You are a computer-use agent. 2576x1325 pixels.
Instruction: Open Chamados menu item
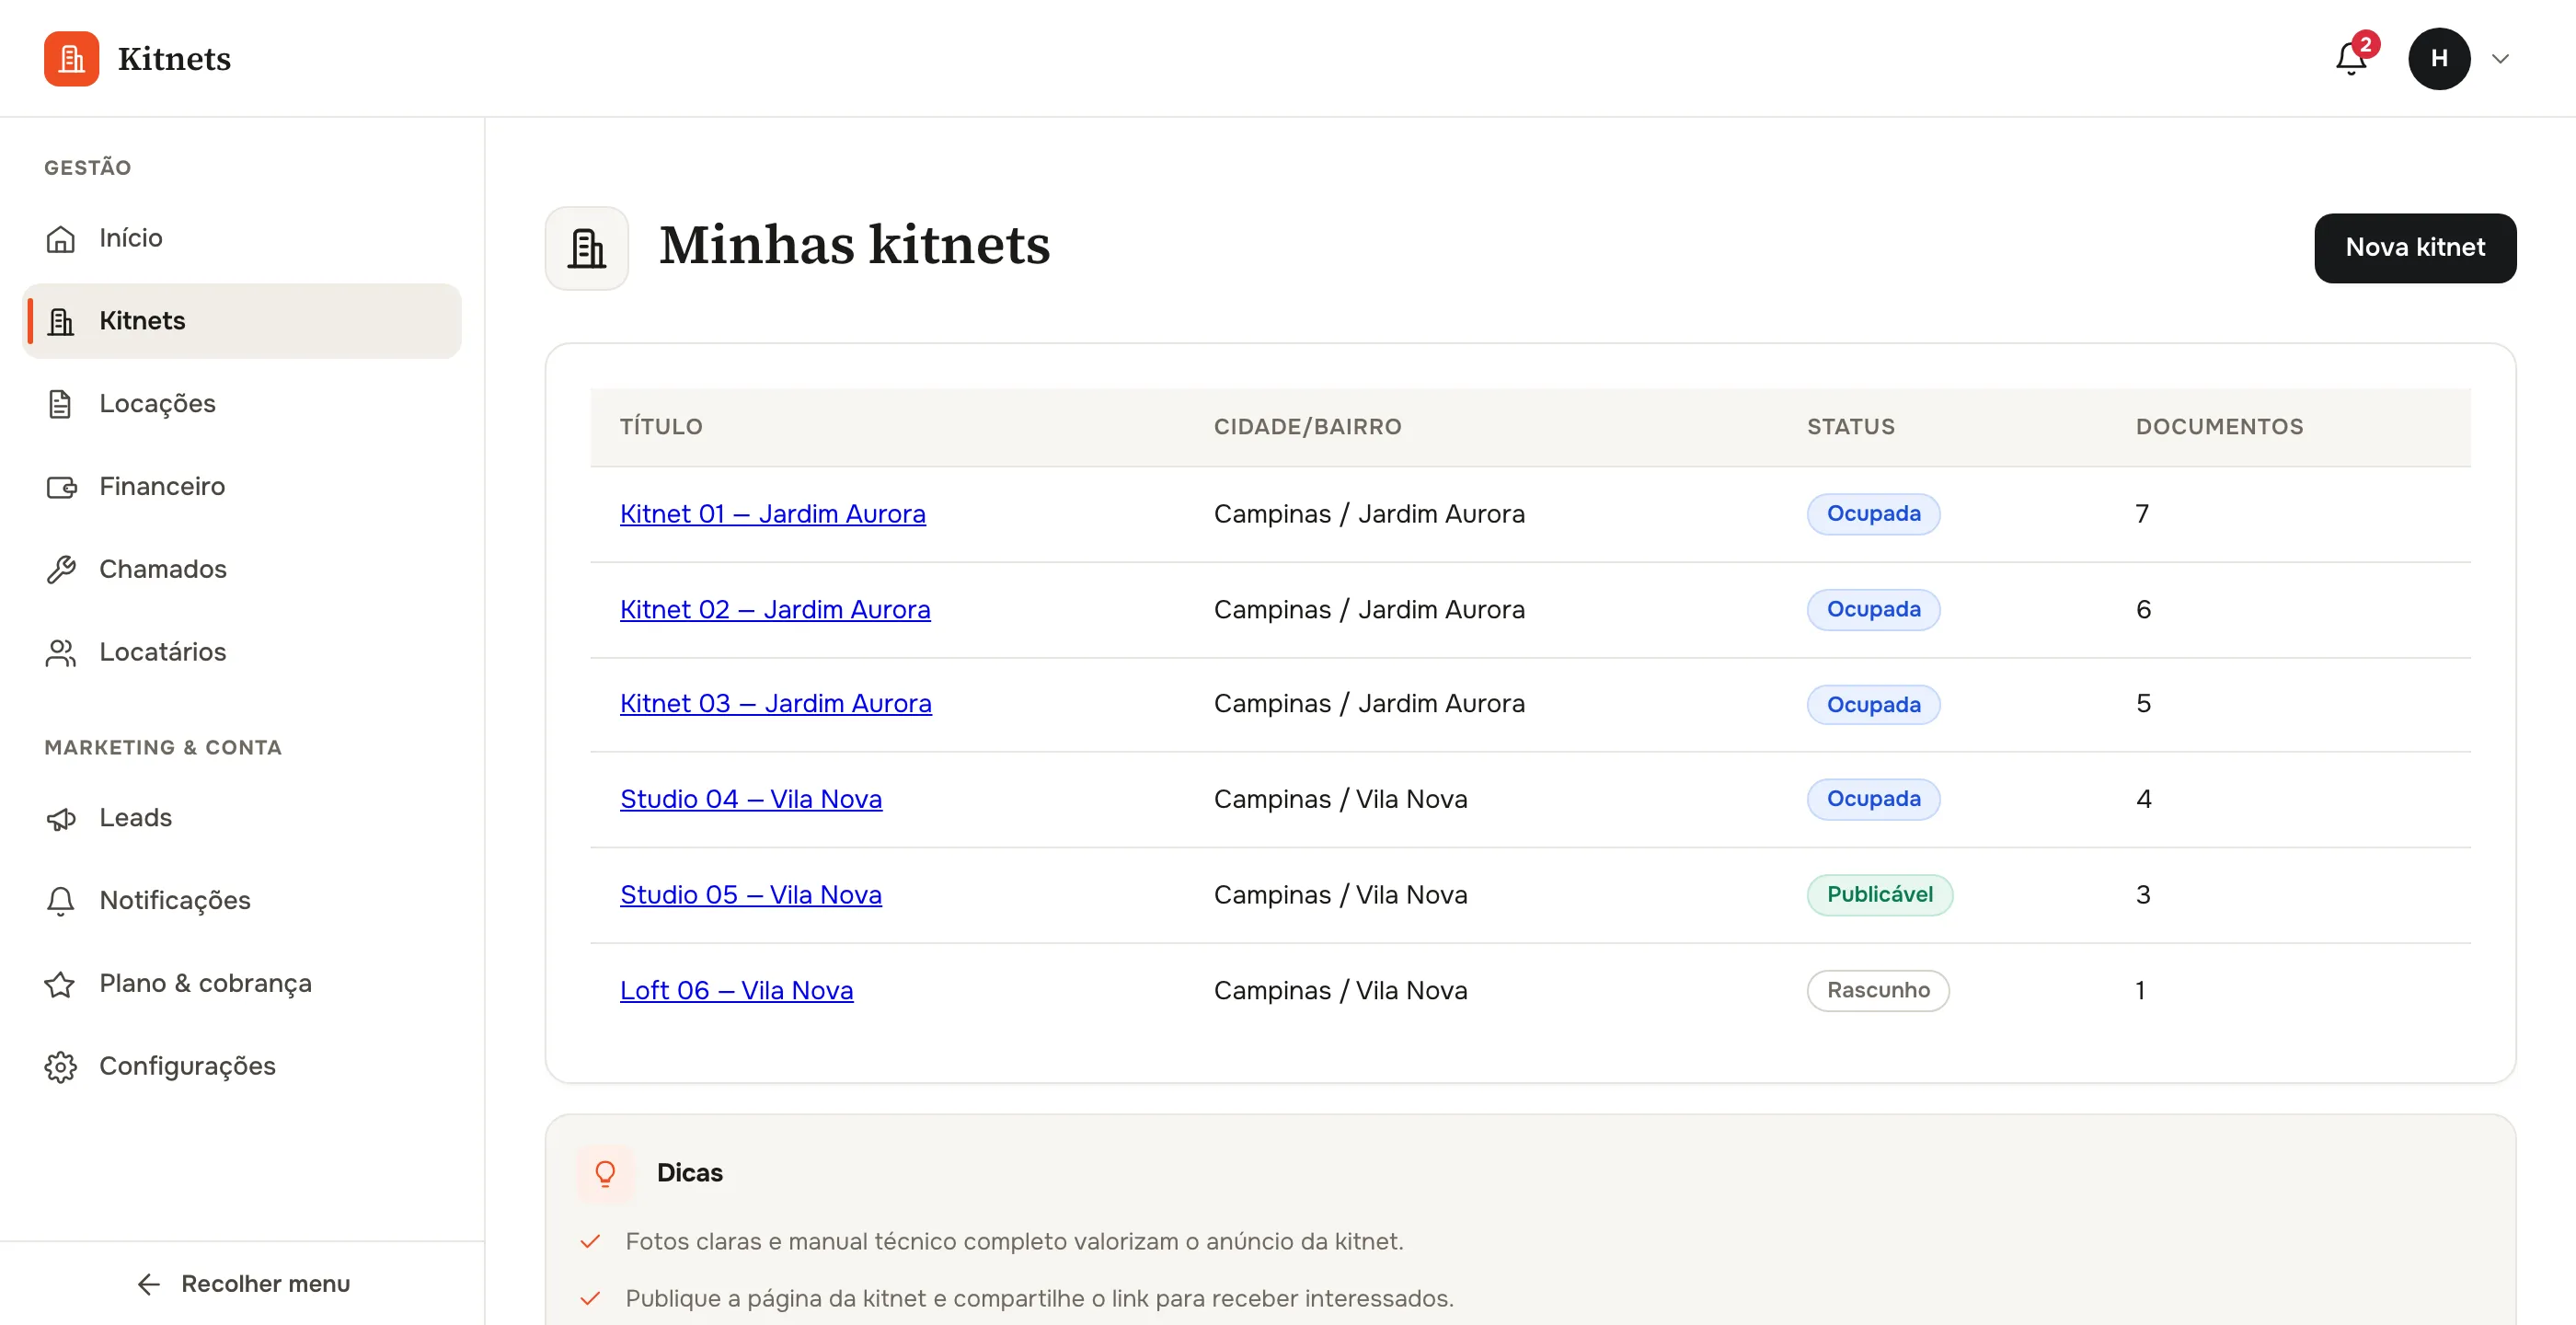coord(242,569)
